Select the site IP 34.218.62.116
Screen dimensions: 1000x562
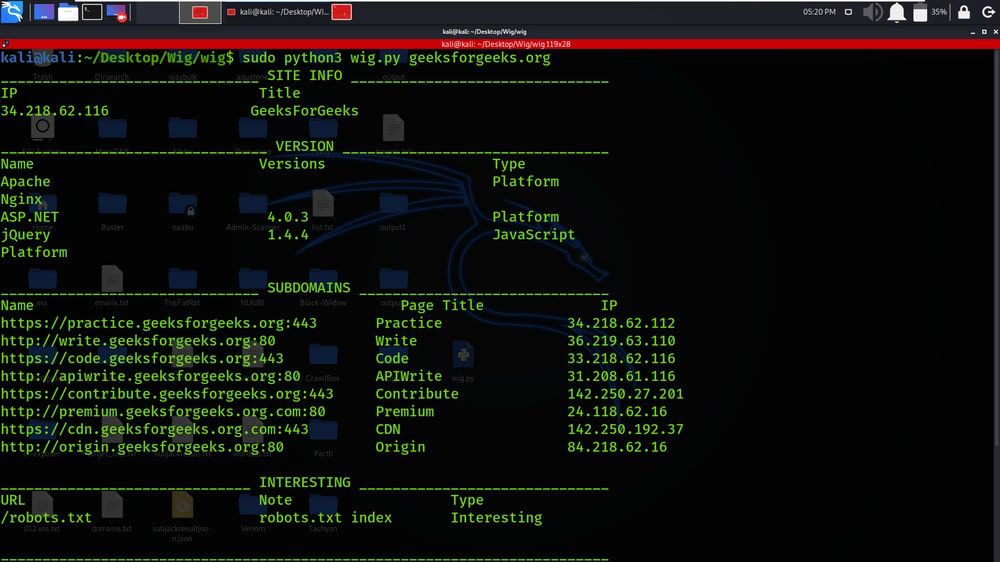point(55,111)
